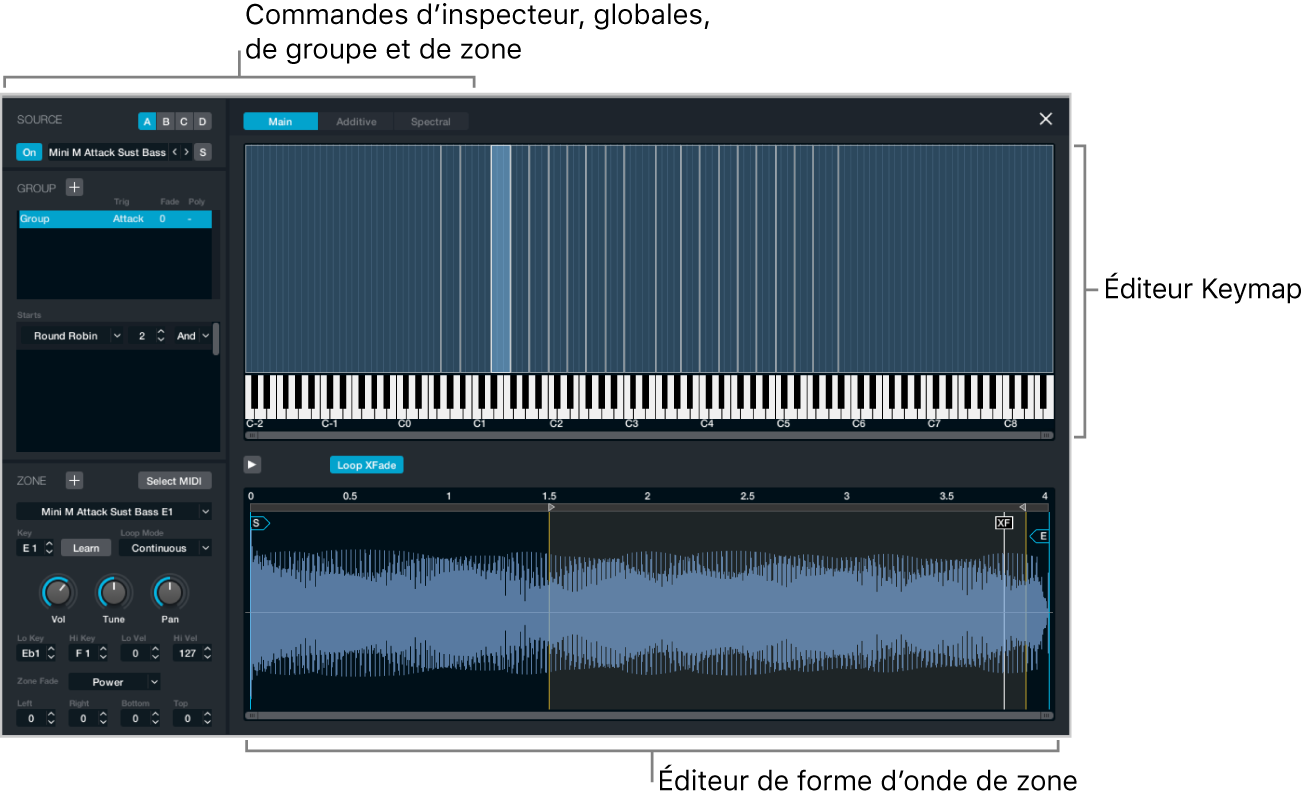Screen dimensions: 1306x803
Task: Switch to the Additive tab
Action: tap(356, 121)
